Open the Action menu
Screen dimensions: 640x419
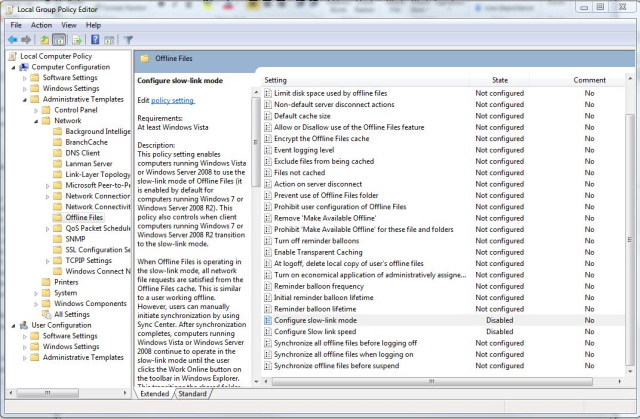click(41, 24)
